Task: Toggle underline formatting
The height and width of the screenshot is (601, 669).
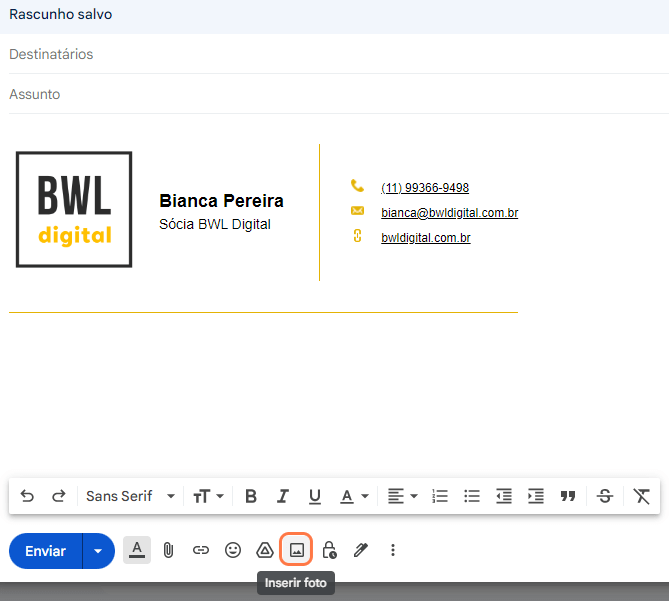Action: (315, 496)
